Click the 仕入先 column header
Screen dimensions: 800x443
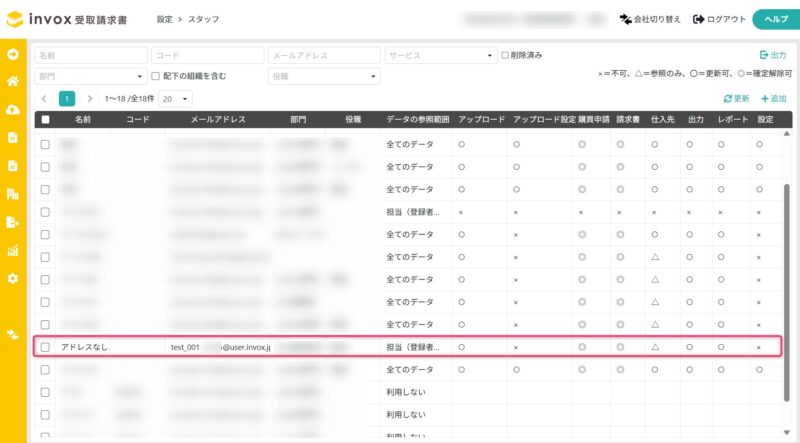click(x=663, y=119)
